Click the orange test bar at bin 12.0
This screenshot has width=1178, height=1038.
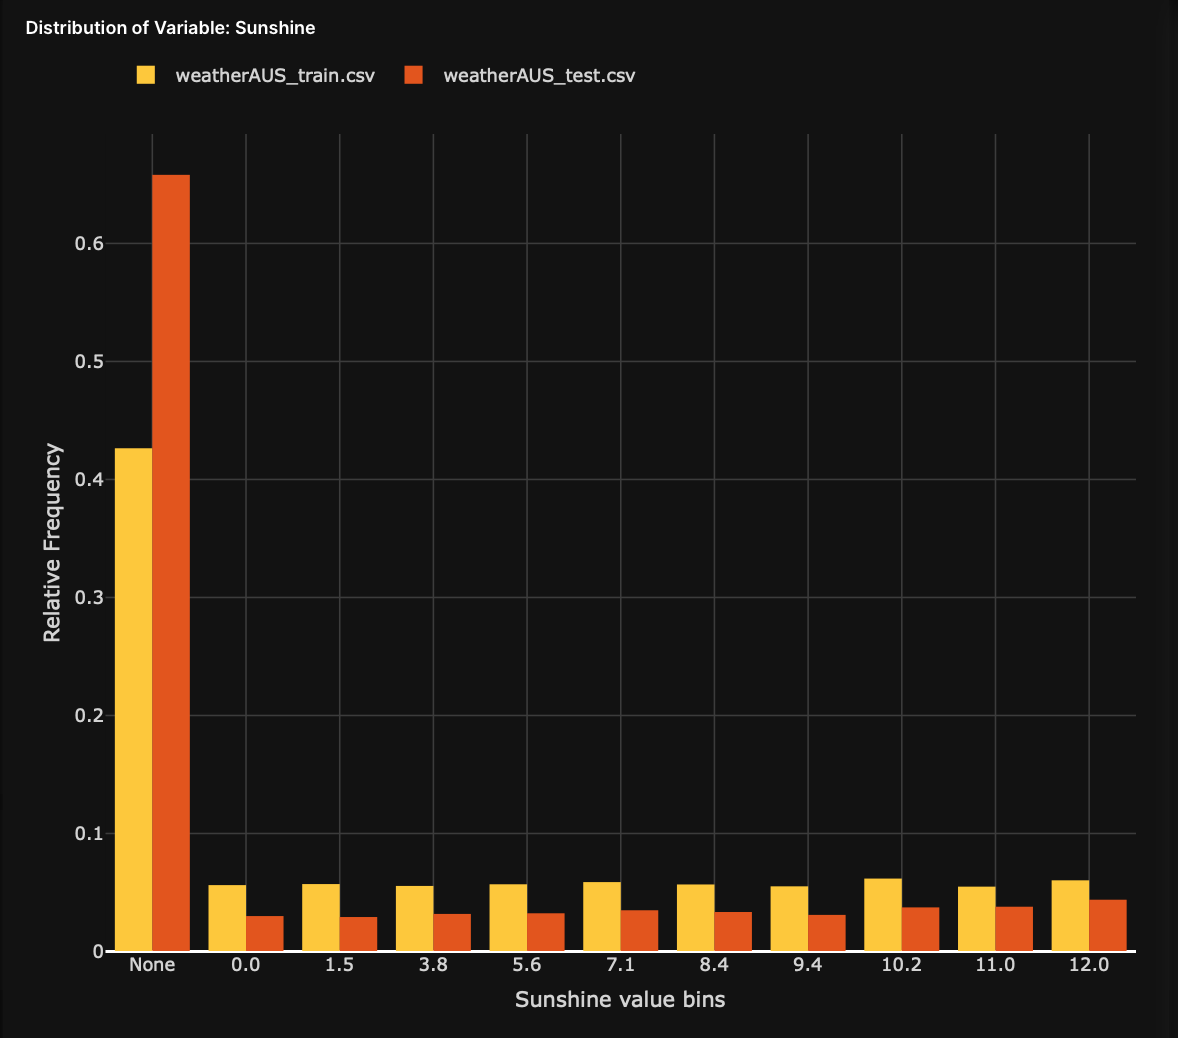coord(1107,925)
